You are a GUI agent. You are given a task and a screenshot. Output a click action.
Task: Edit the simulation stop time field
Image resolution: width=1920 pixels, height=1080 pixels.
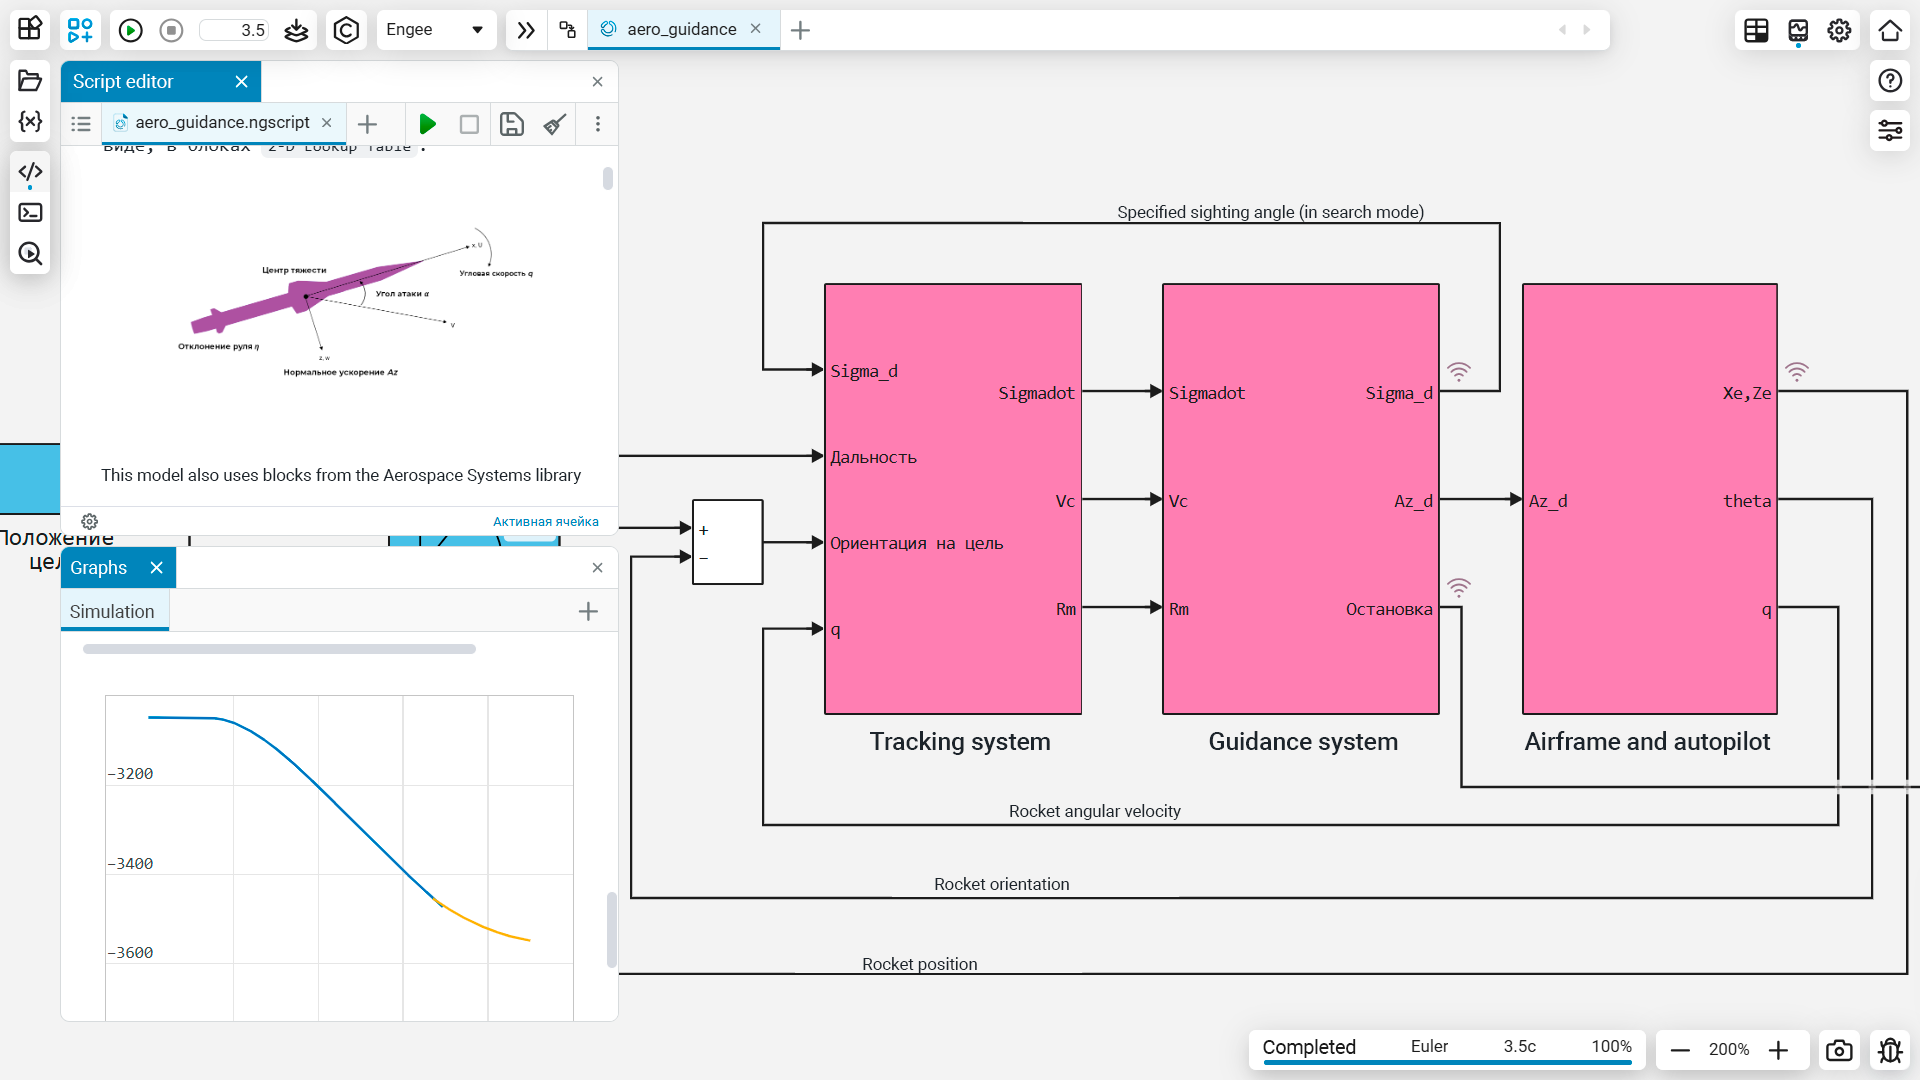[x=235, y=30]
